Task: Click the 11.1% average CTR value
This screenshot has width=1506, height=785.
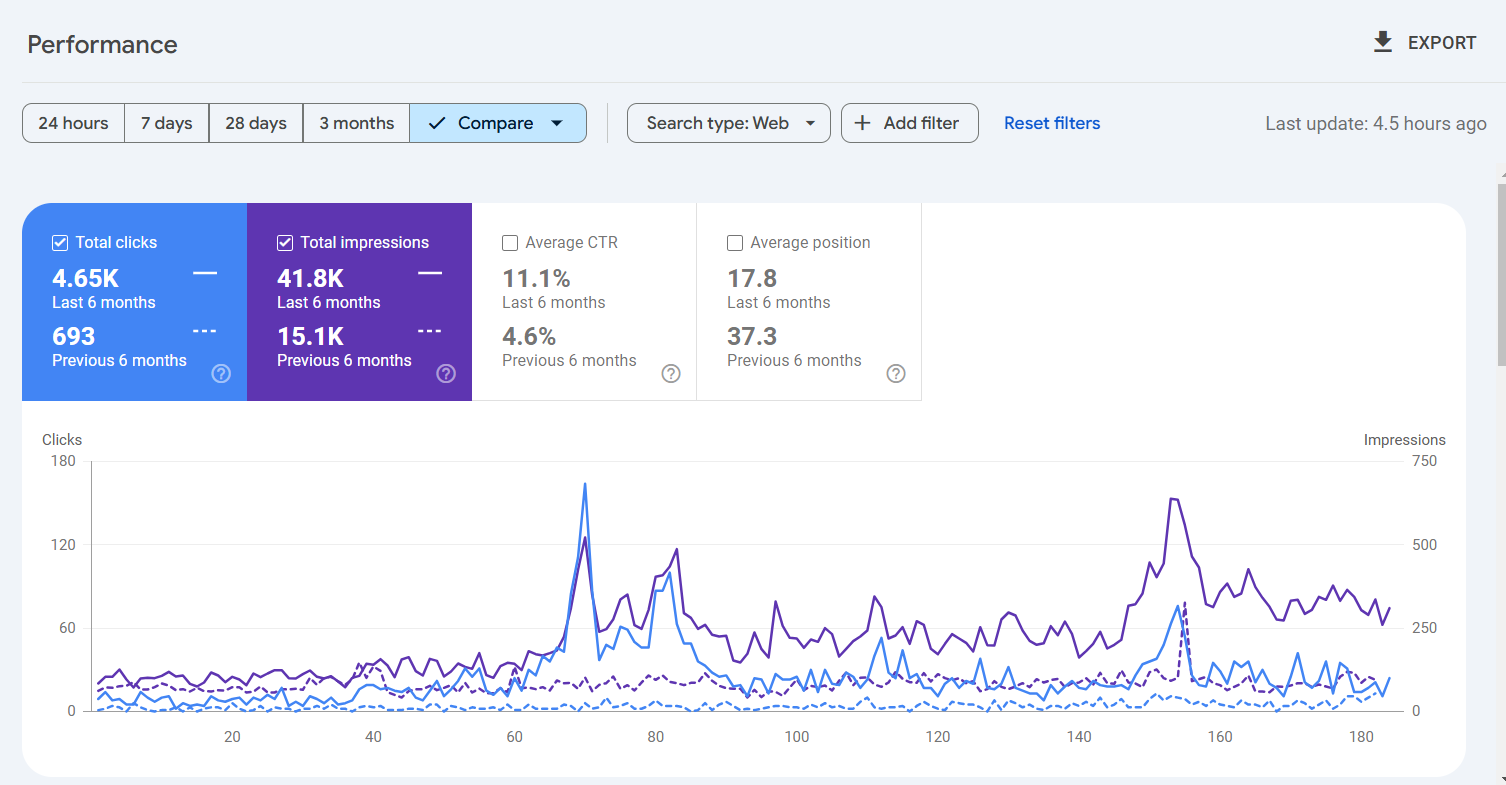Action: (536, 279)
